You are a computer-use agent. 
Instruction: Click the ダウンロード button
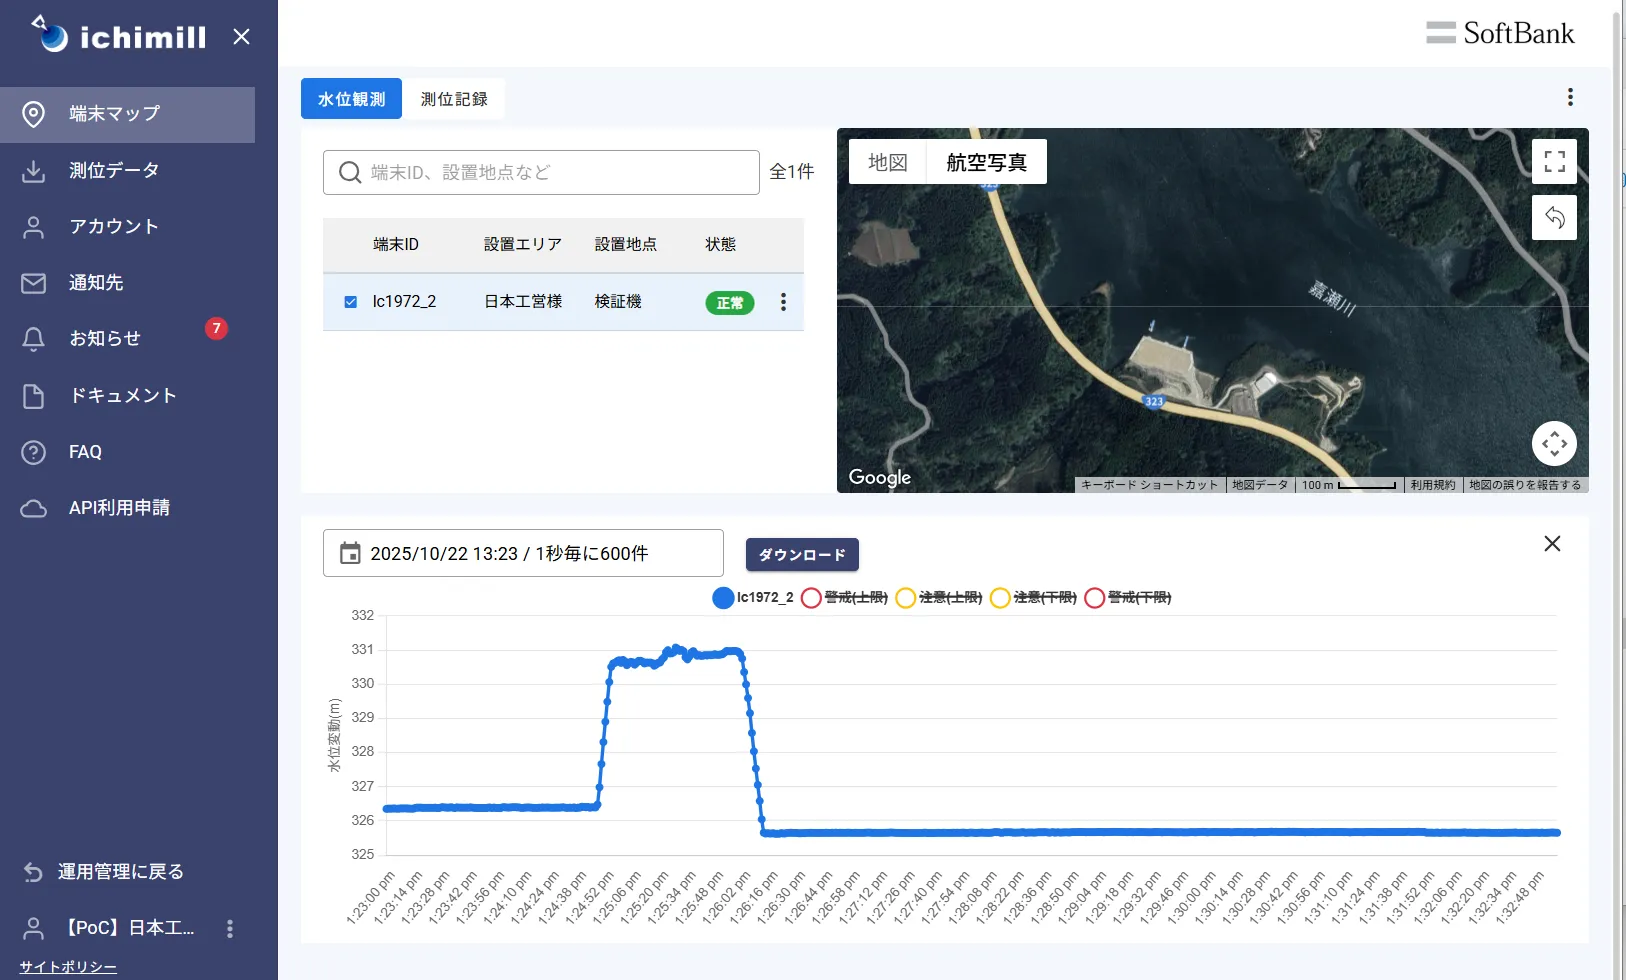pos(802,555)
